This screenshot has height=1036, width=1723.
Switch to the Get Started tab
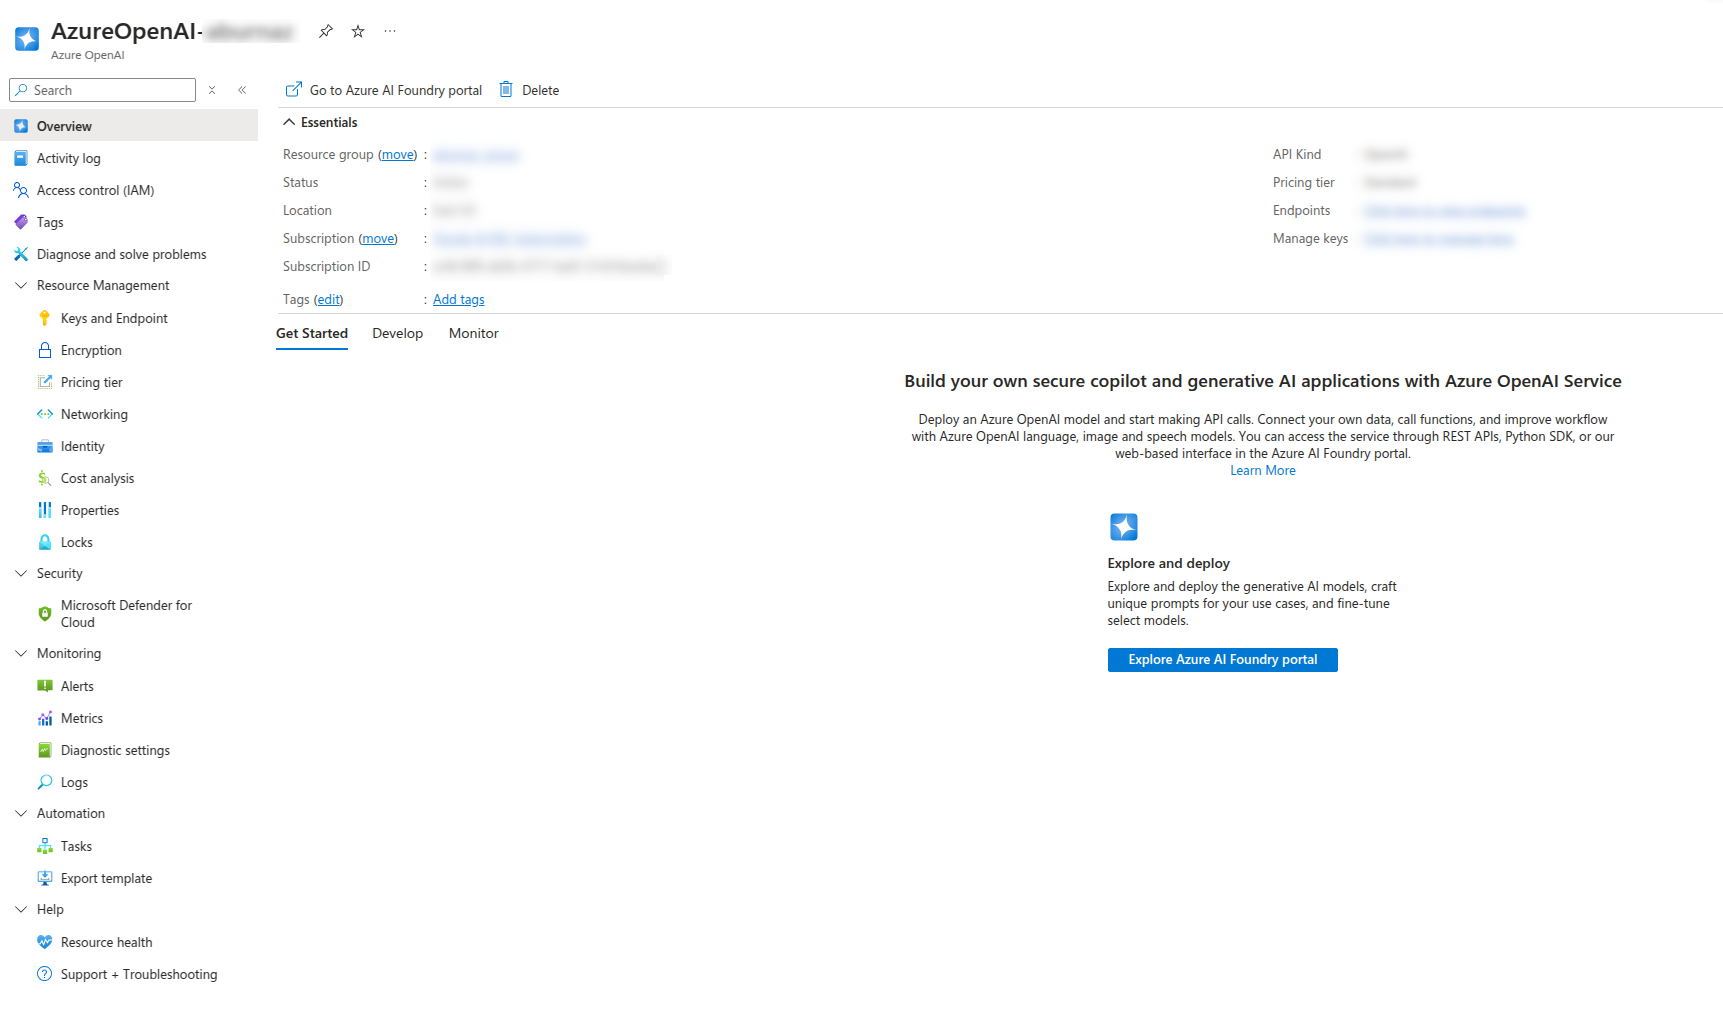(x=312, y=333)
